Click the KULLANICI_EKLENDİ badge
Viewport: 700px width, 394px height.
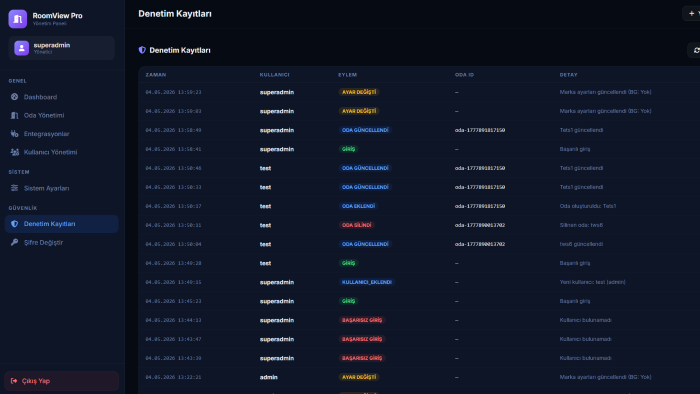tap(367, 282)
